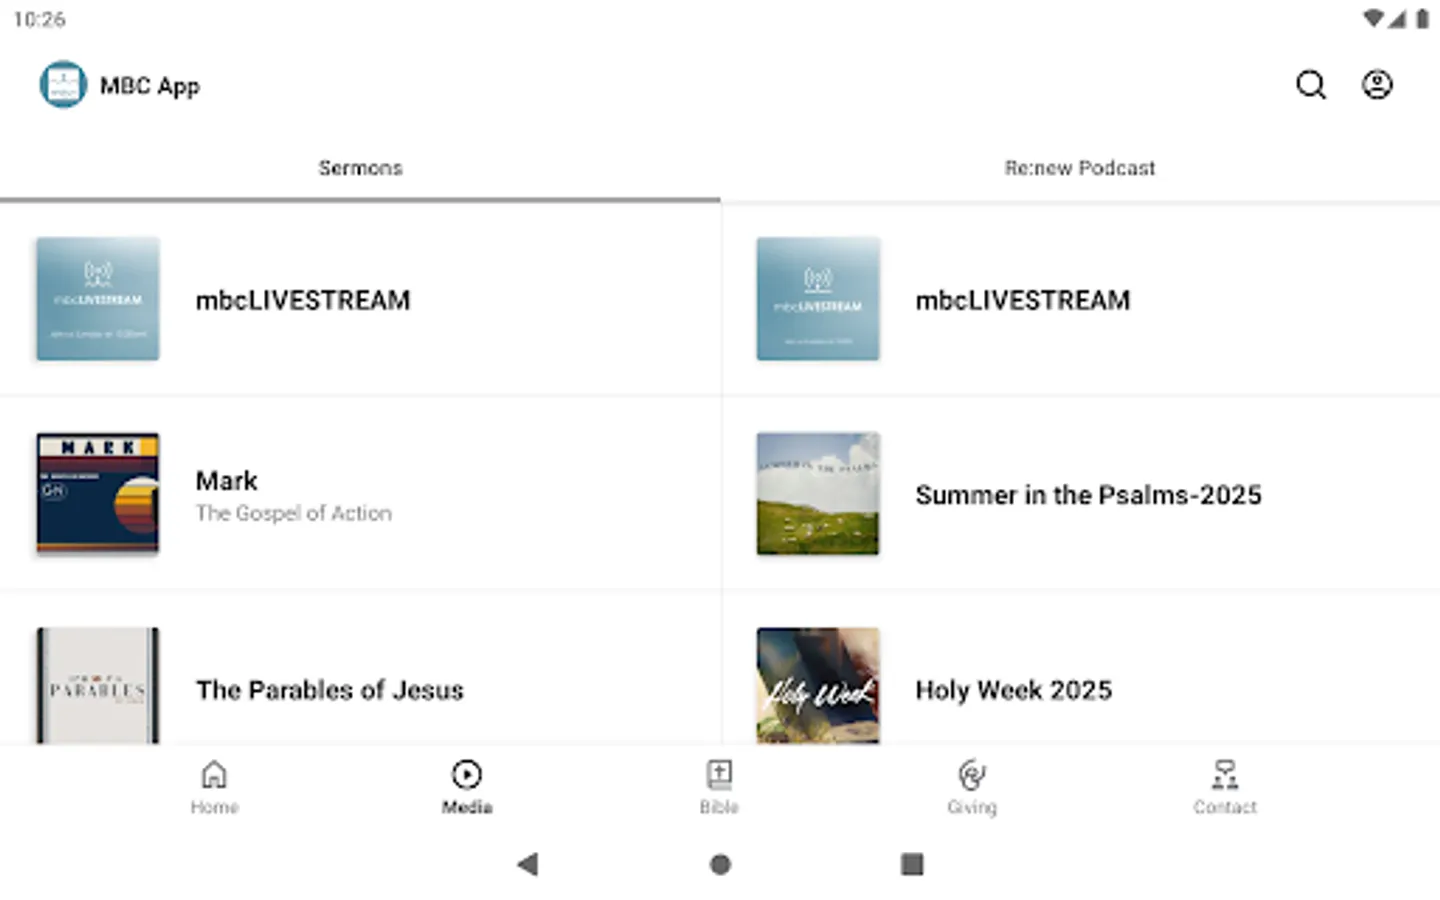Open the Contact icon in bottom navigation
1440x900 pixels.
[1224, 785]
